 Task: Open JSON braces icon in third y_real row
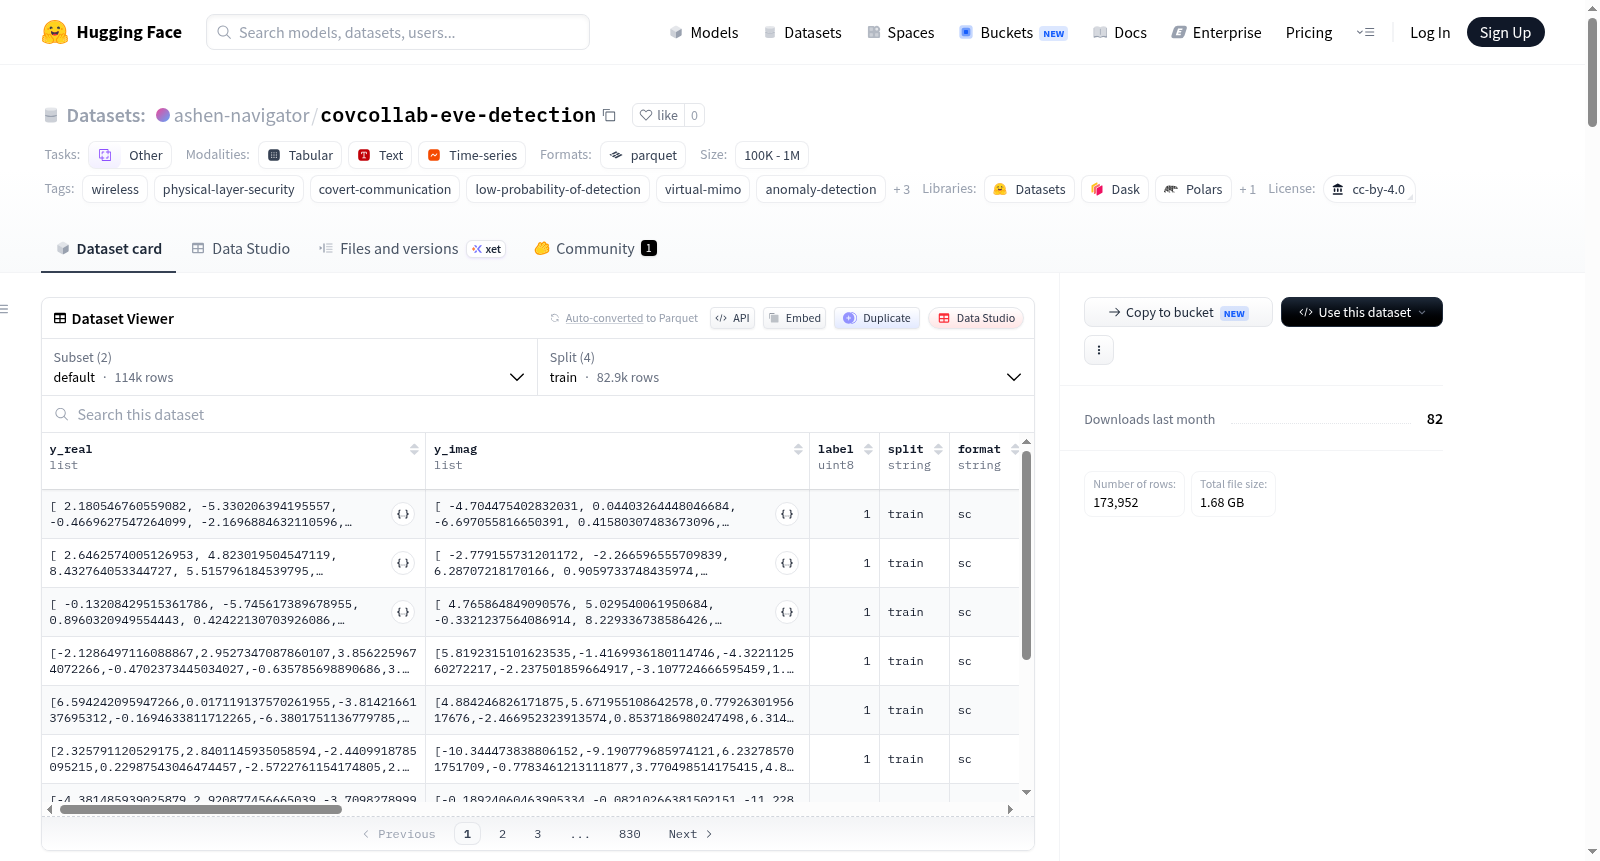(403, 612)
